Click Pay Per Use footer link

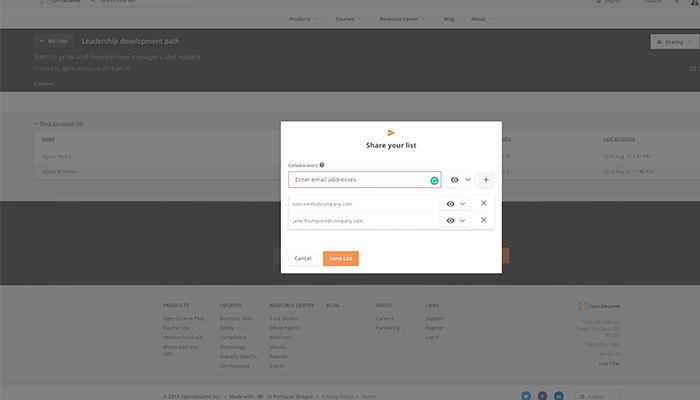click(176, 328)
